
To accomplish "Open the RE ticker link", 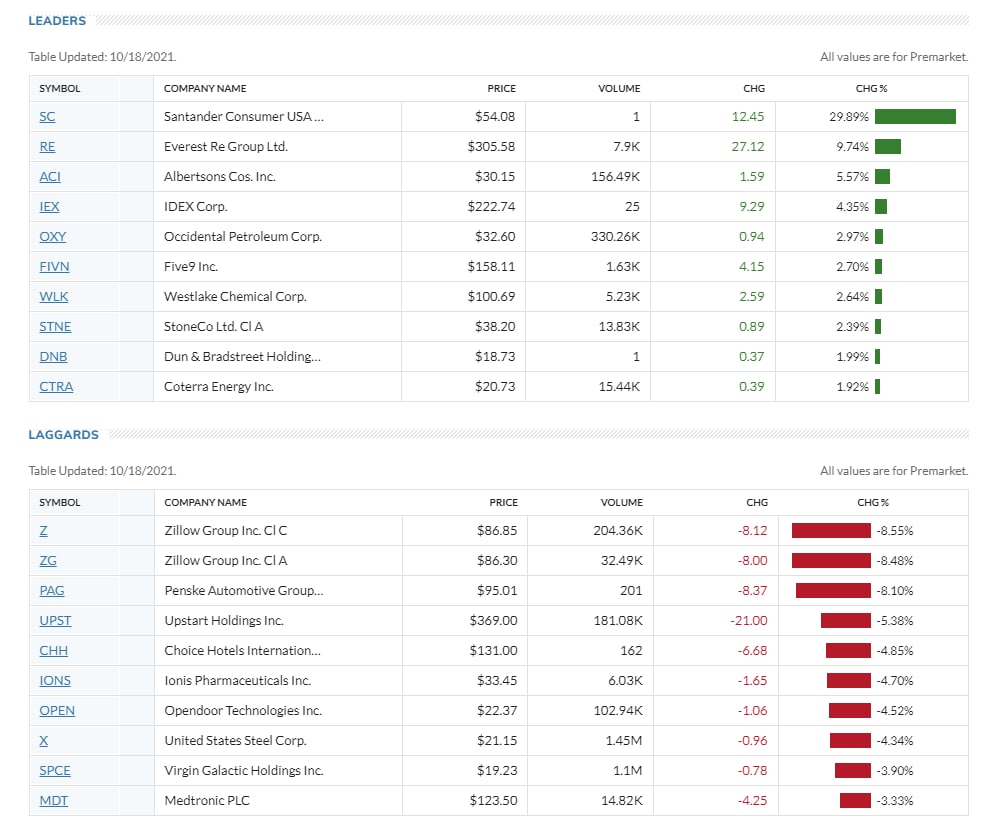I will coord(47,147).
